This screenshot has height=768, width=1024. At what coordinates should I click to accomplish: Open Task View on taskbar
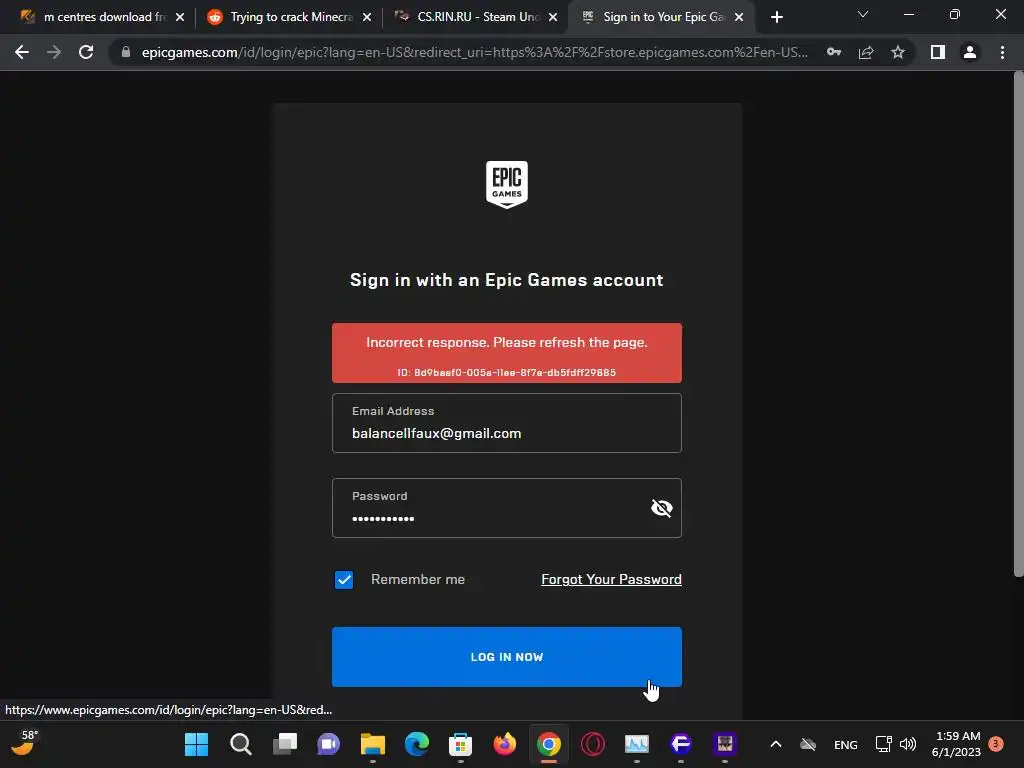(285, 744)
